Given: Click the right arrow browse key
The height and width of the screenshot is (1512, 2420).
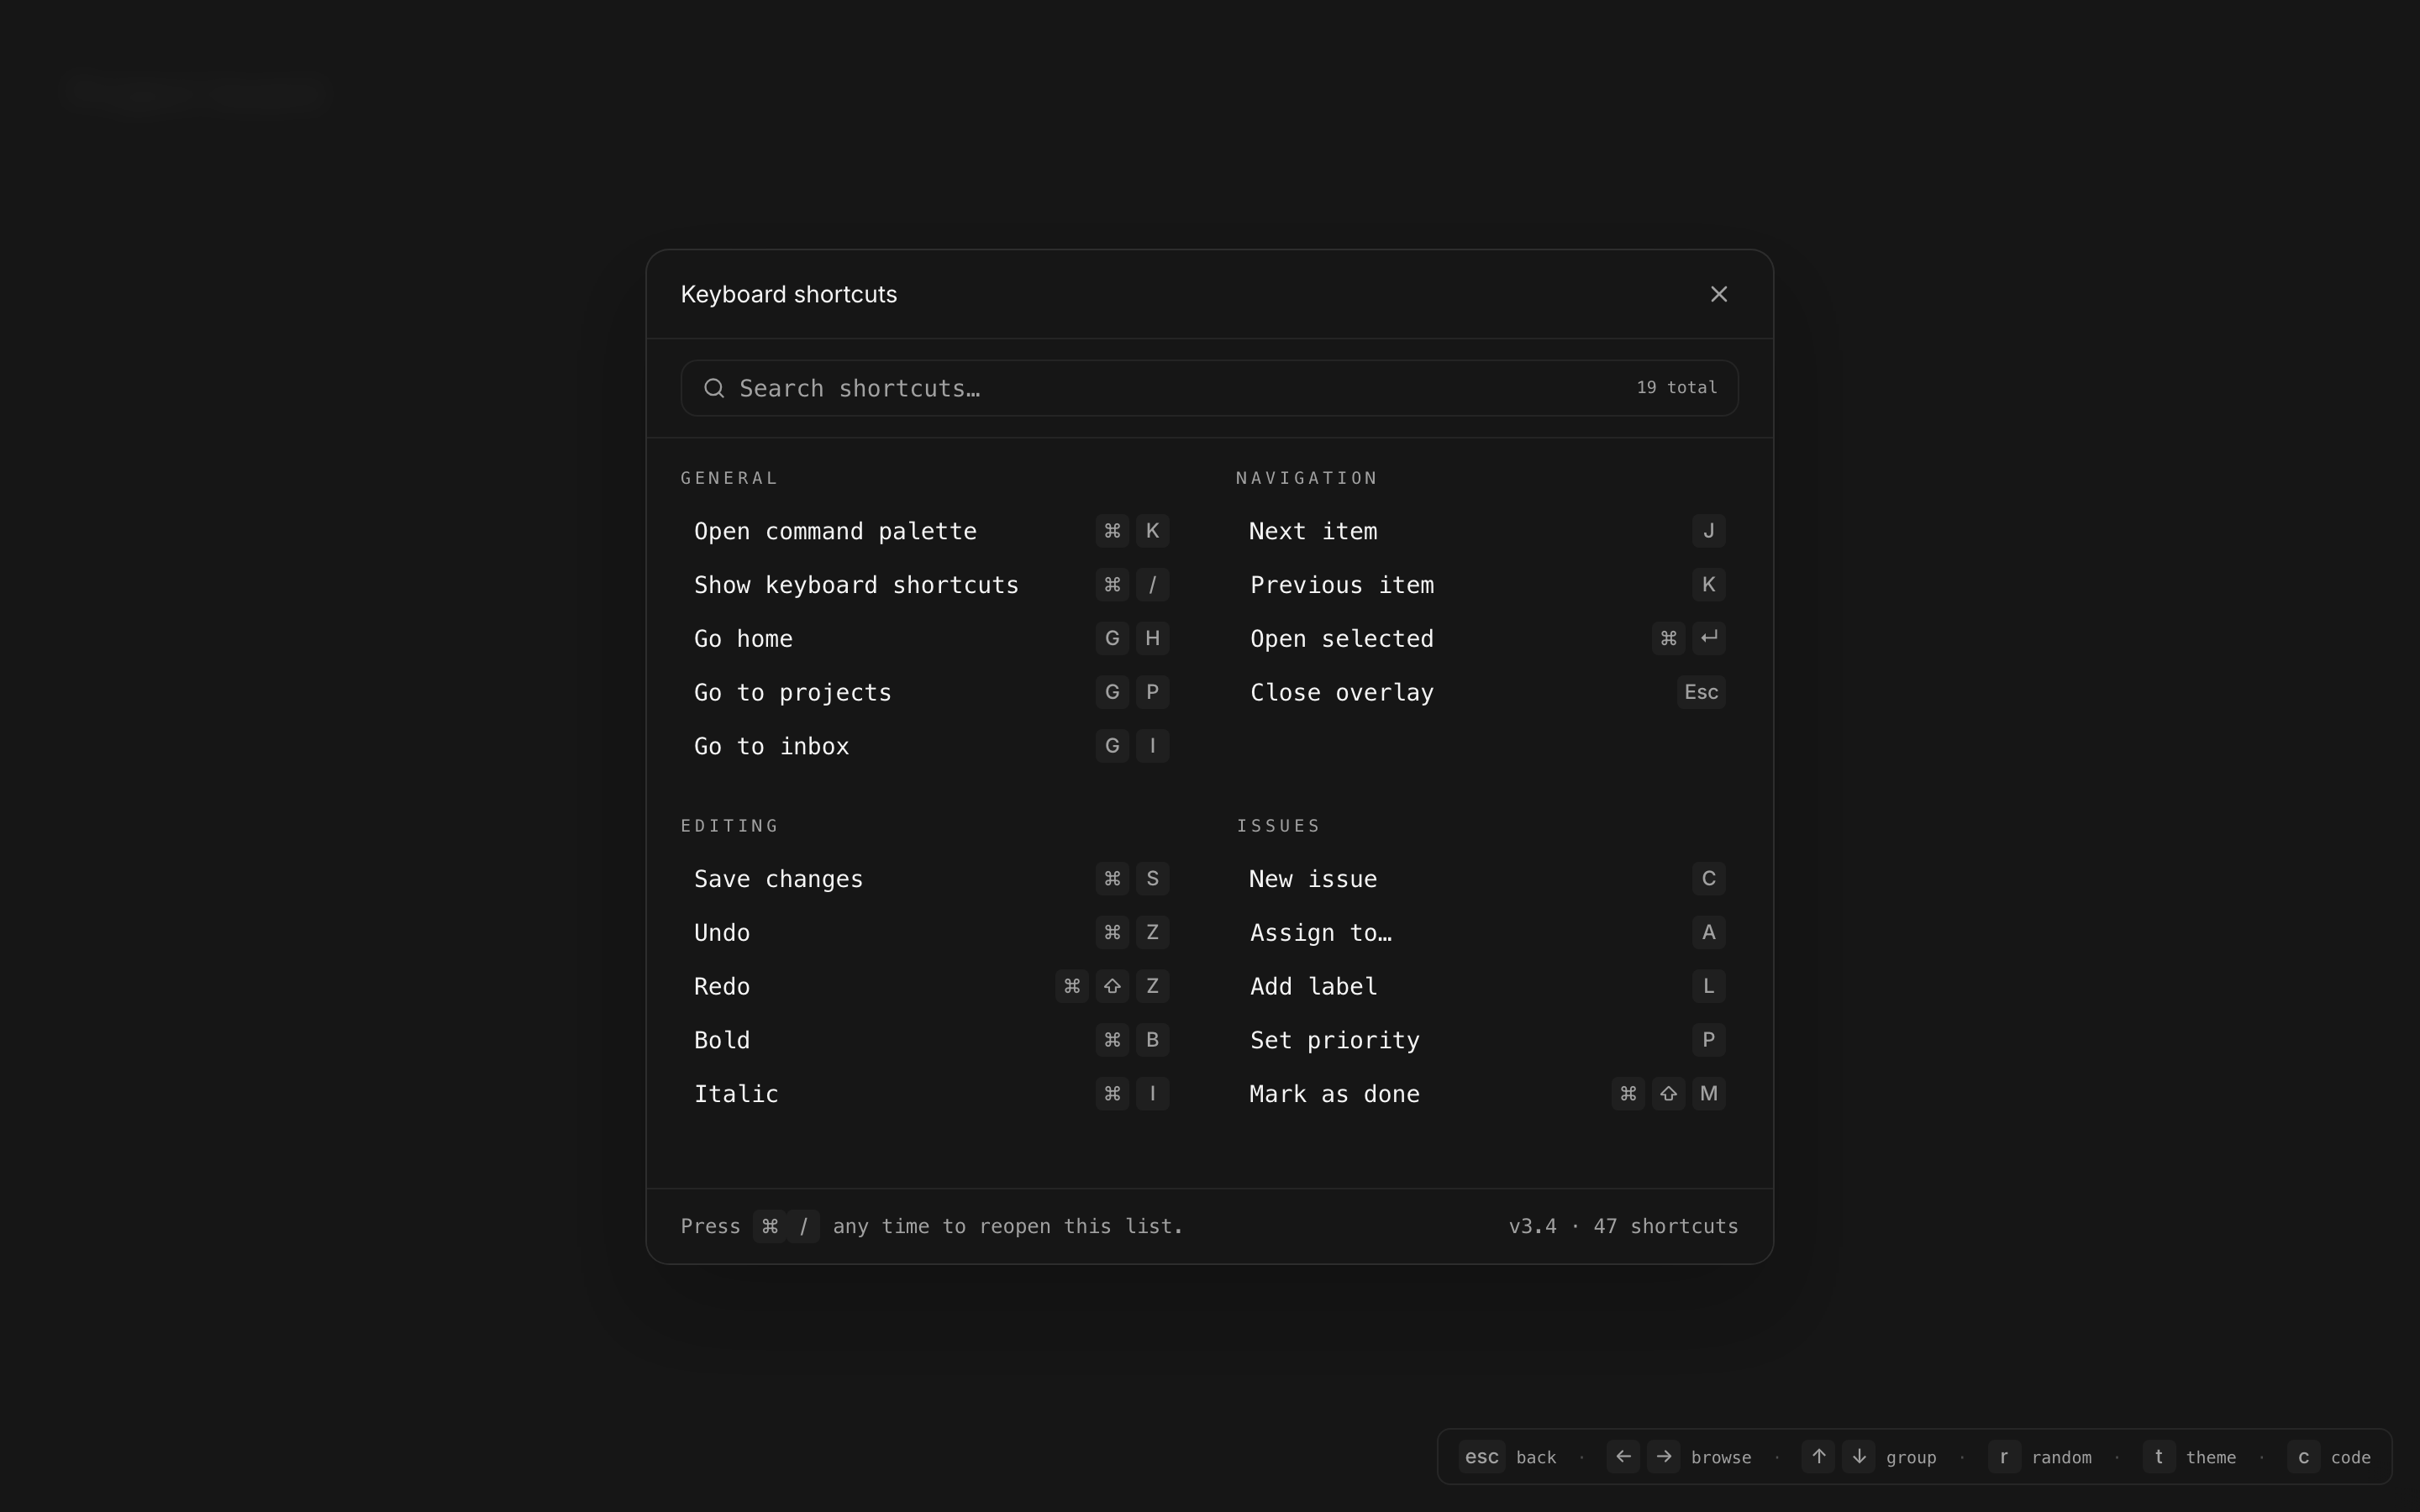Looking at the screenshot, I should [x=1663, y=1456].
